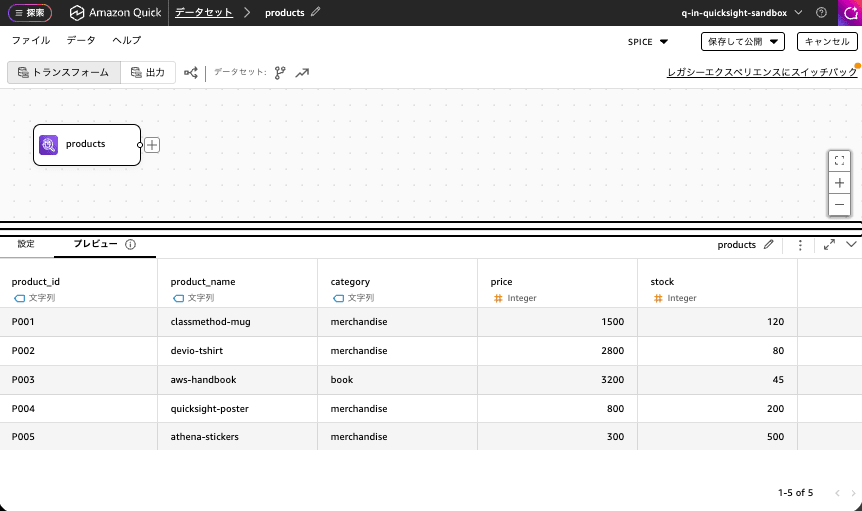Open q-in-quicksight-sandbox account dropdown

click(742, 13)
